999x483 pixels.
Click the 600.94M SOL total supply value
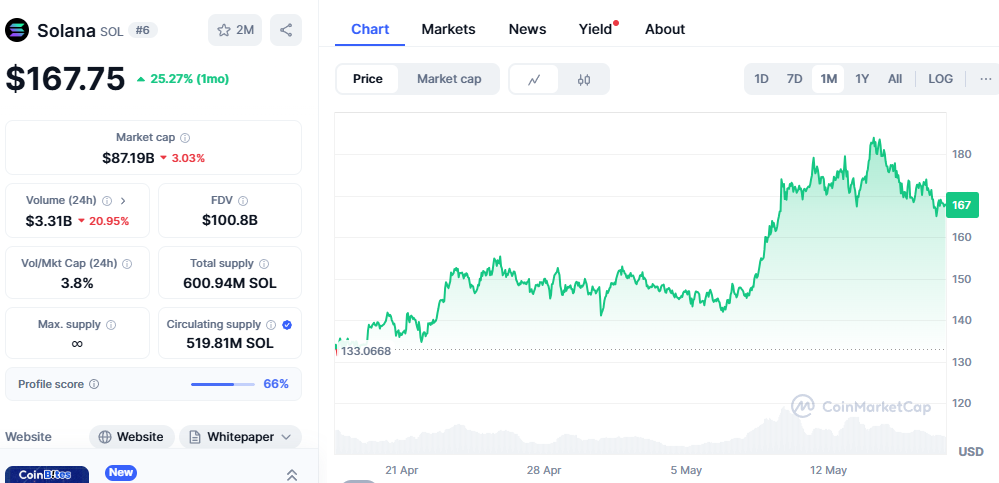230,283
